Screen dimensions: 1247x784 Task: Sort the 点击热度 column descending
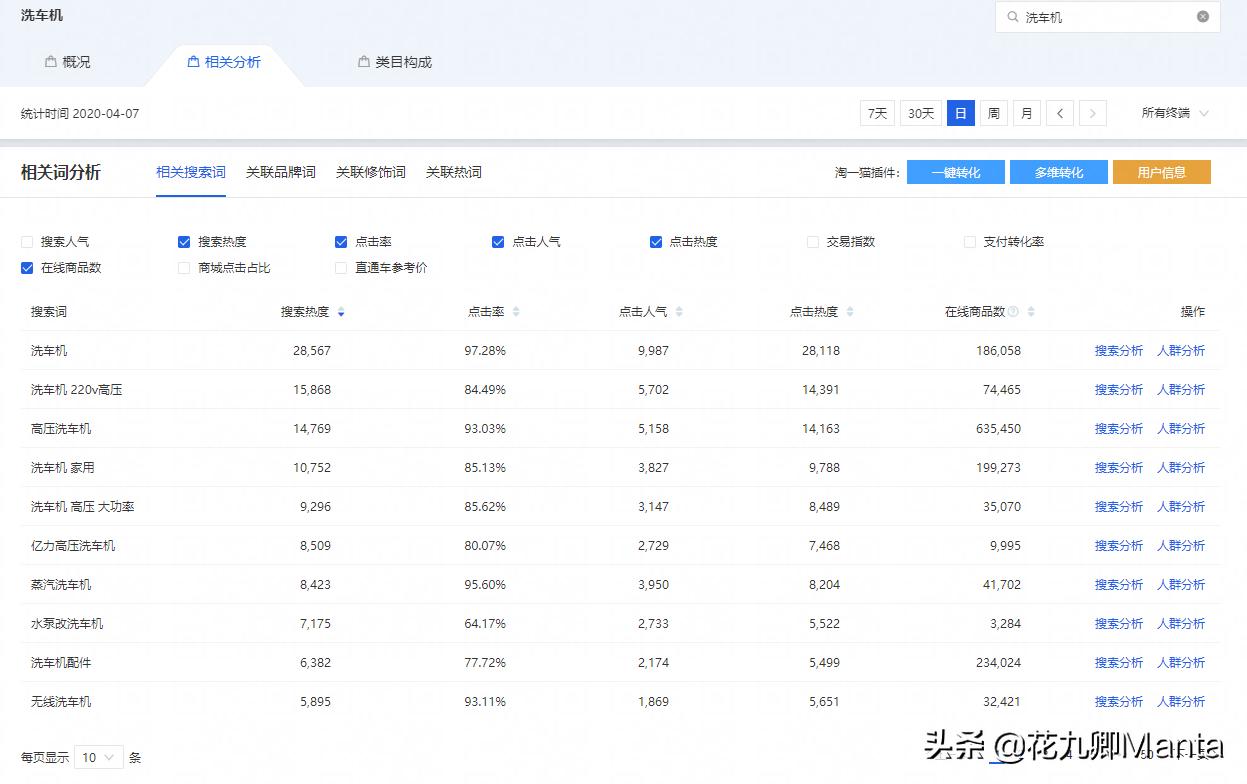point(851,314)
